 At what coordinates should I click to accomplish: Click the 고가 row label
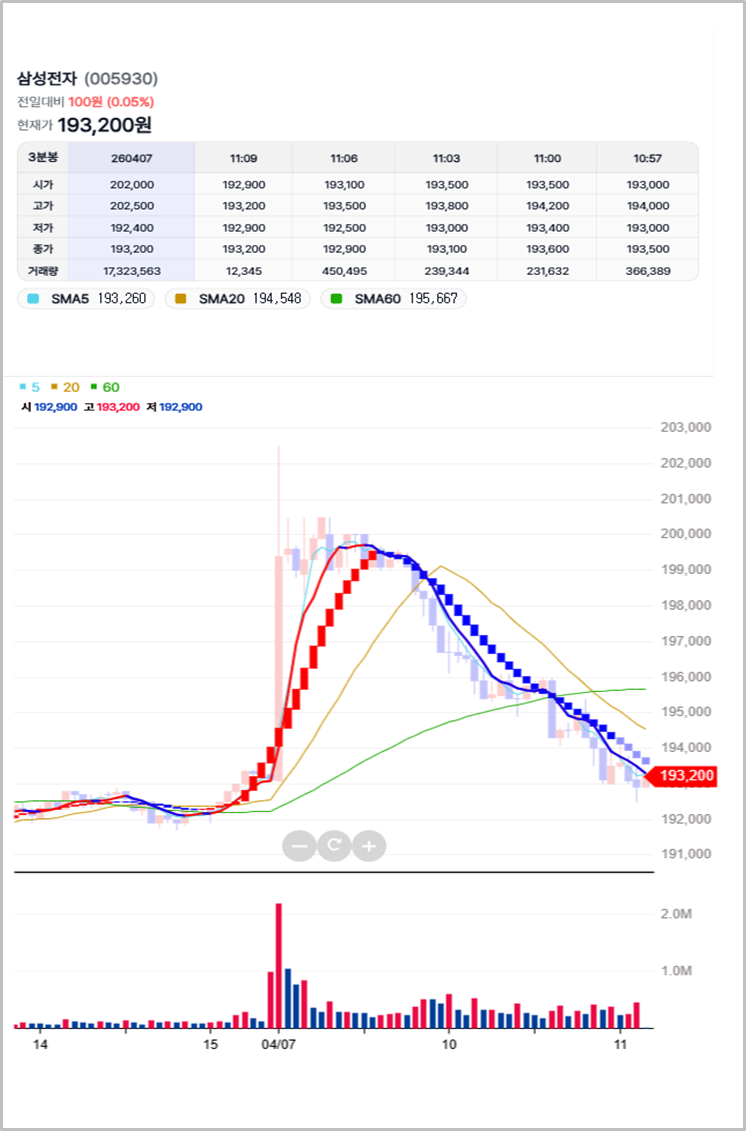coord(43,206)
